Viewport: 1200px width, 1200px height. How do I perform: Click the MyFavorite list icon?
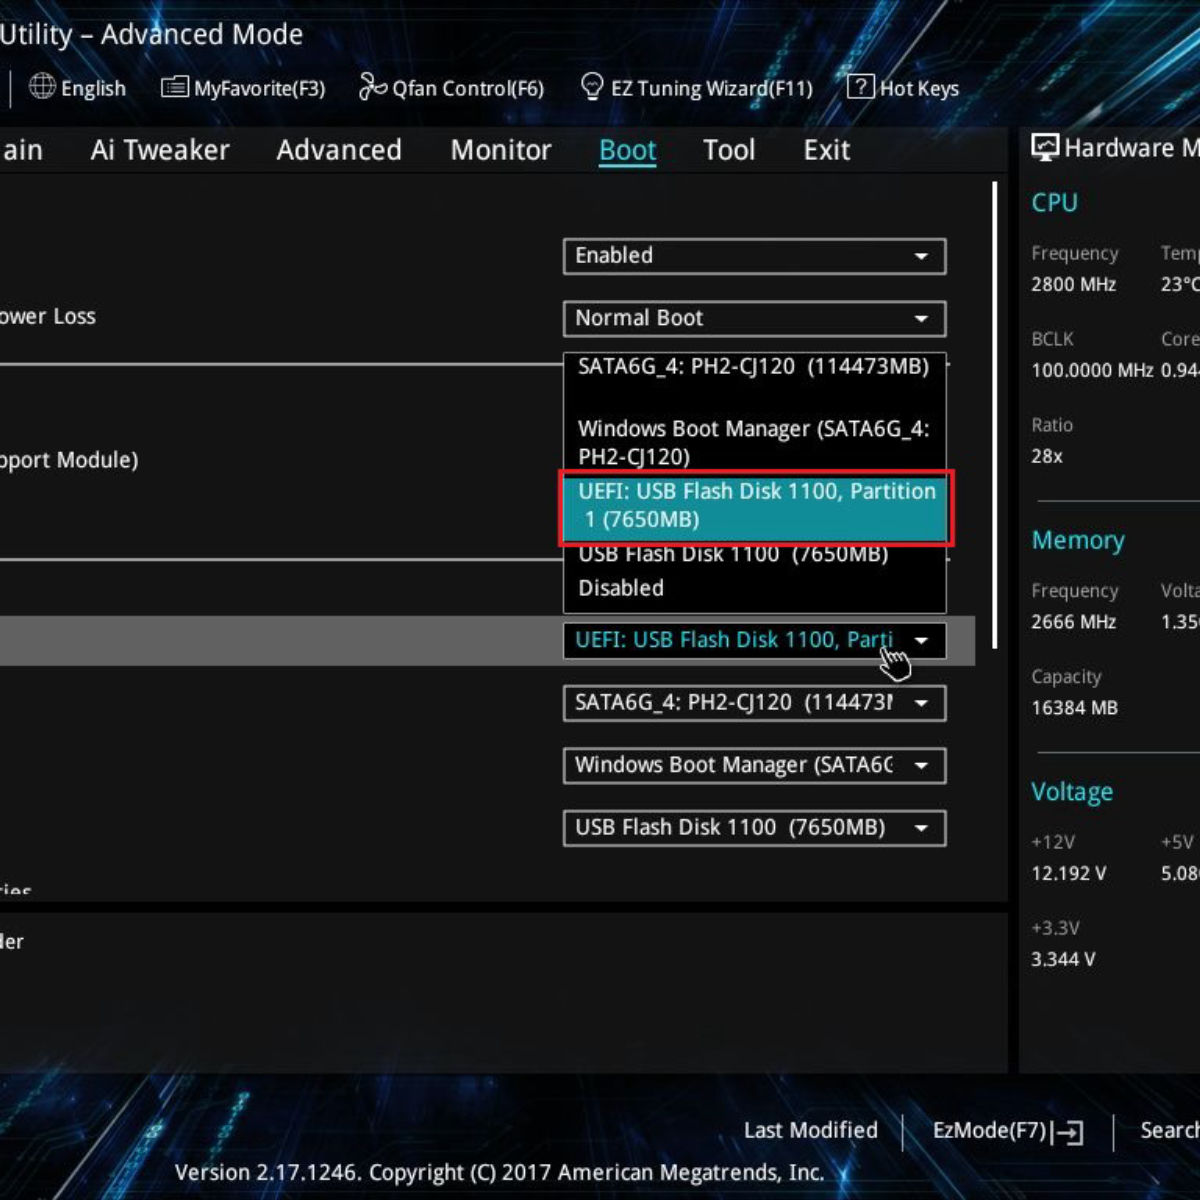[175, 88]
